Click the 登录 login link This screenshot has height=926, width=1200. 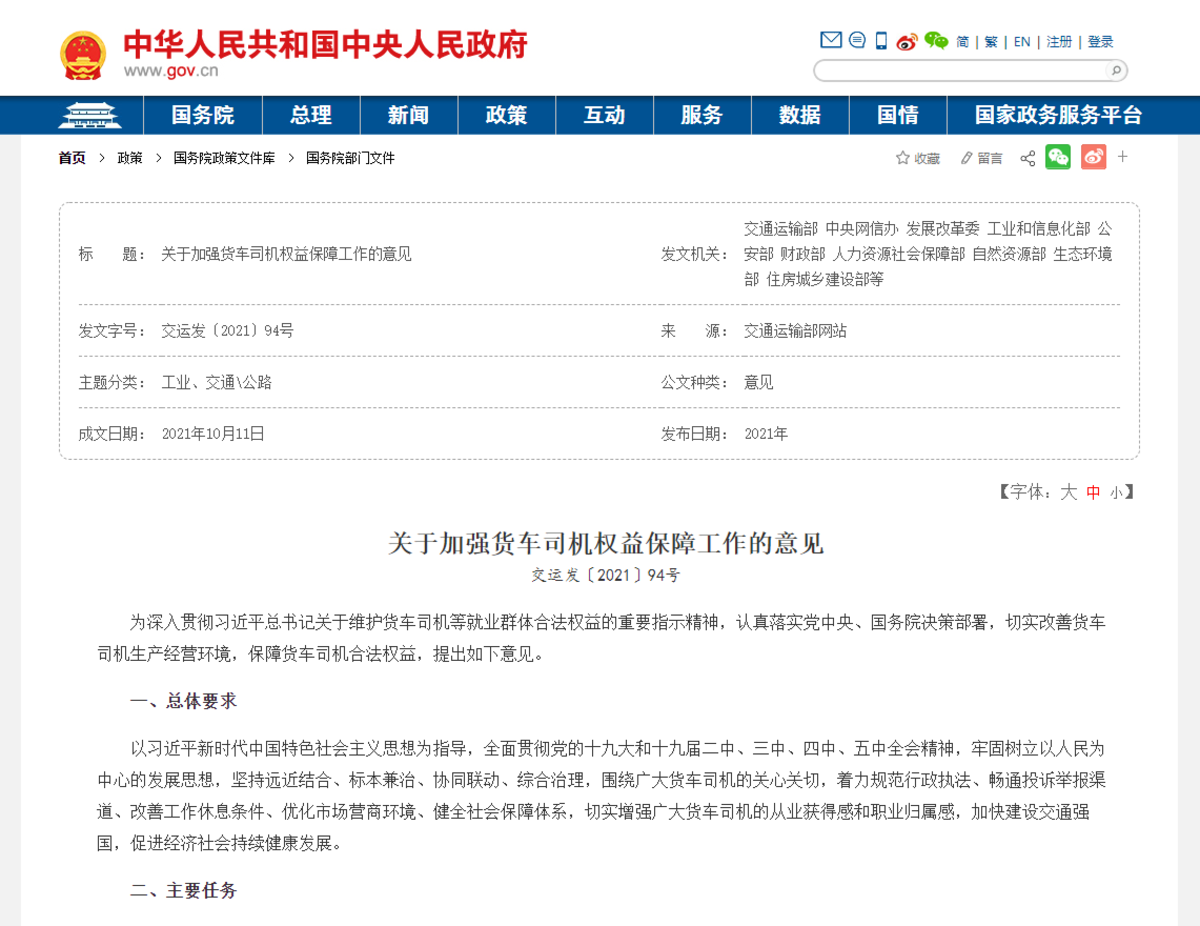(1100, 42)
